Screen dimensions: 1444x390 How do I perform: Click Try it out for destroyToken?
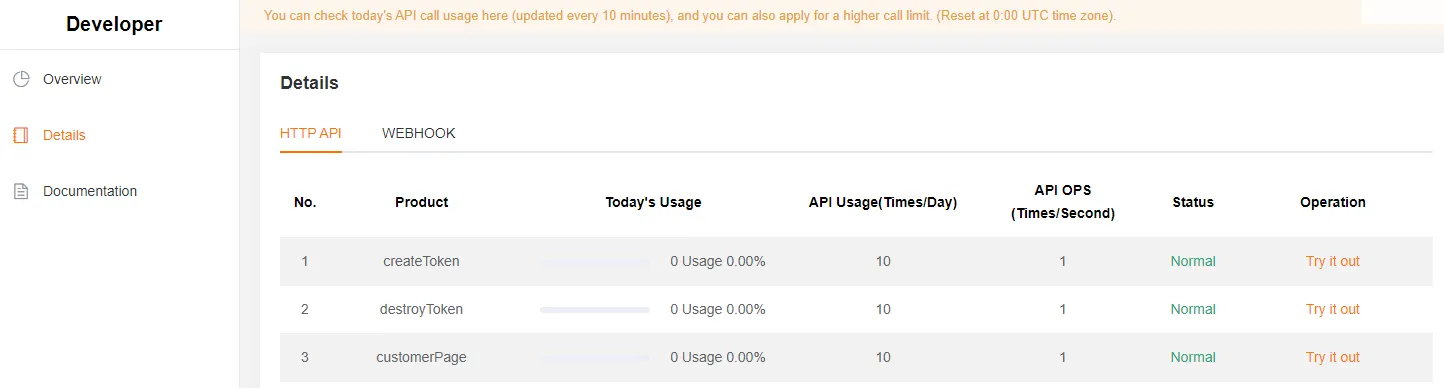(x=1333, y=309)
